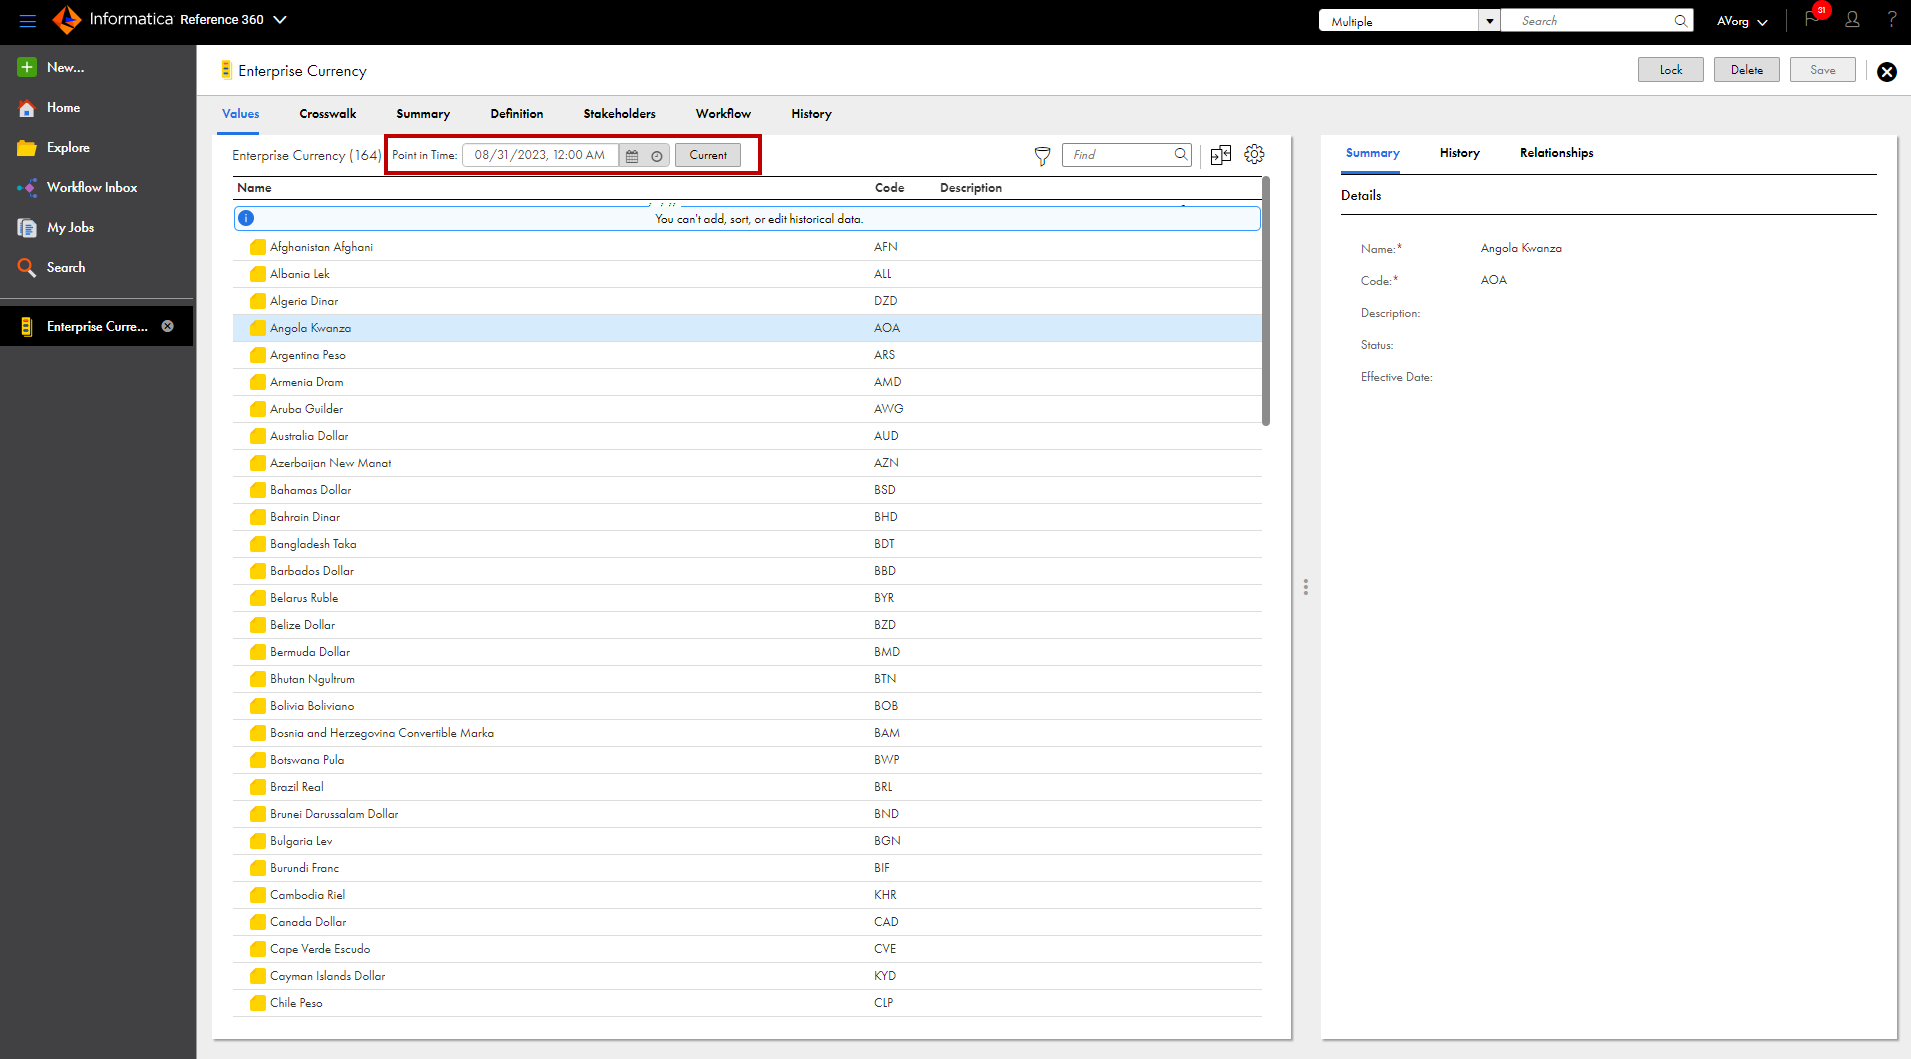Expand the Reference 360 app switcher chevron
The height and width of the screenshot is (1059, 1911).
click(x=280, y=20)
